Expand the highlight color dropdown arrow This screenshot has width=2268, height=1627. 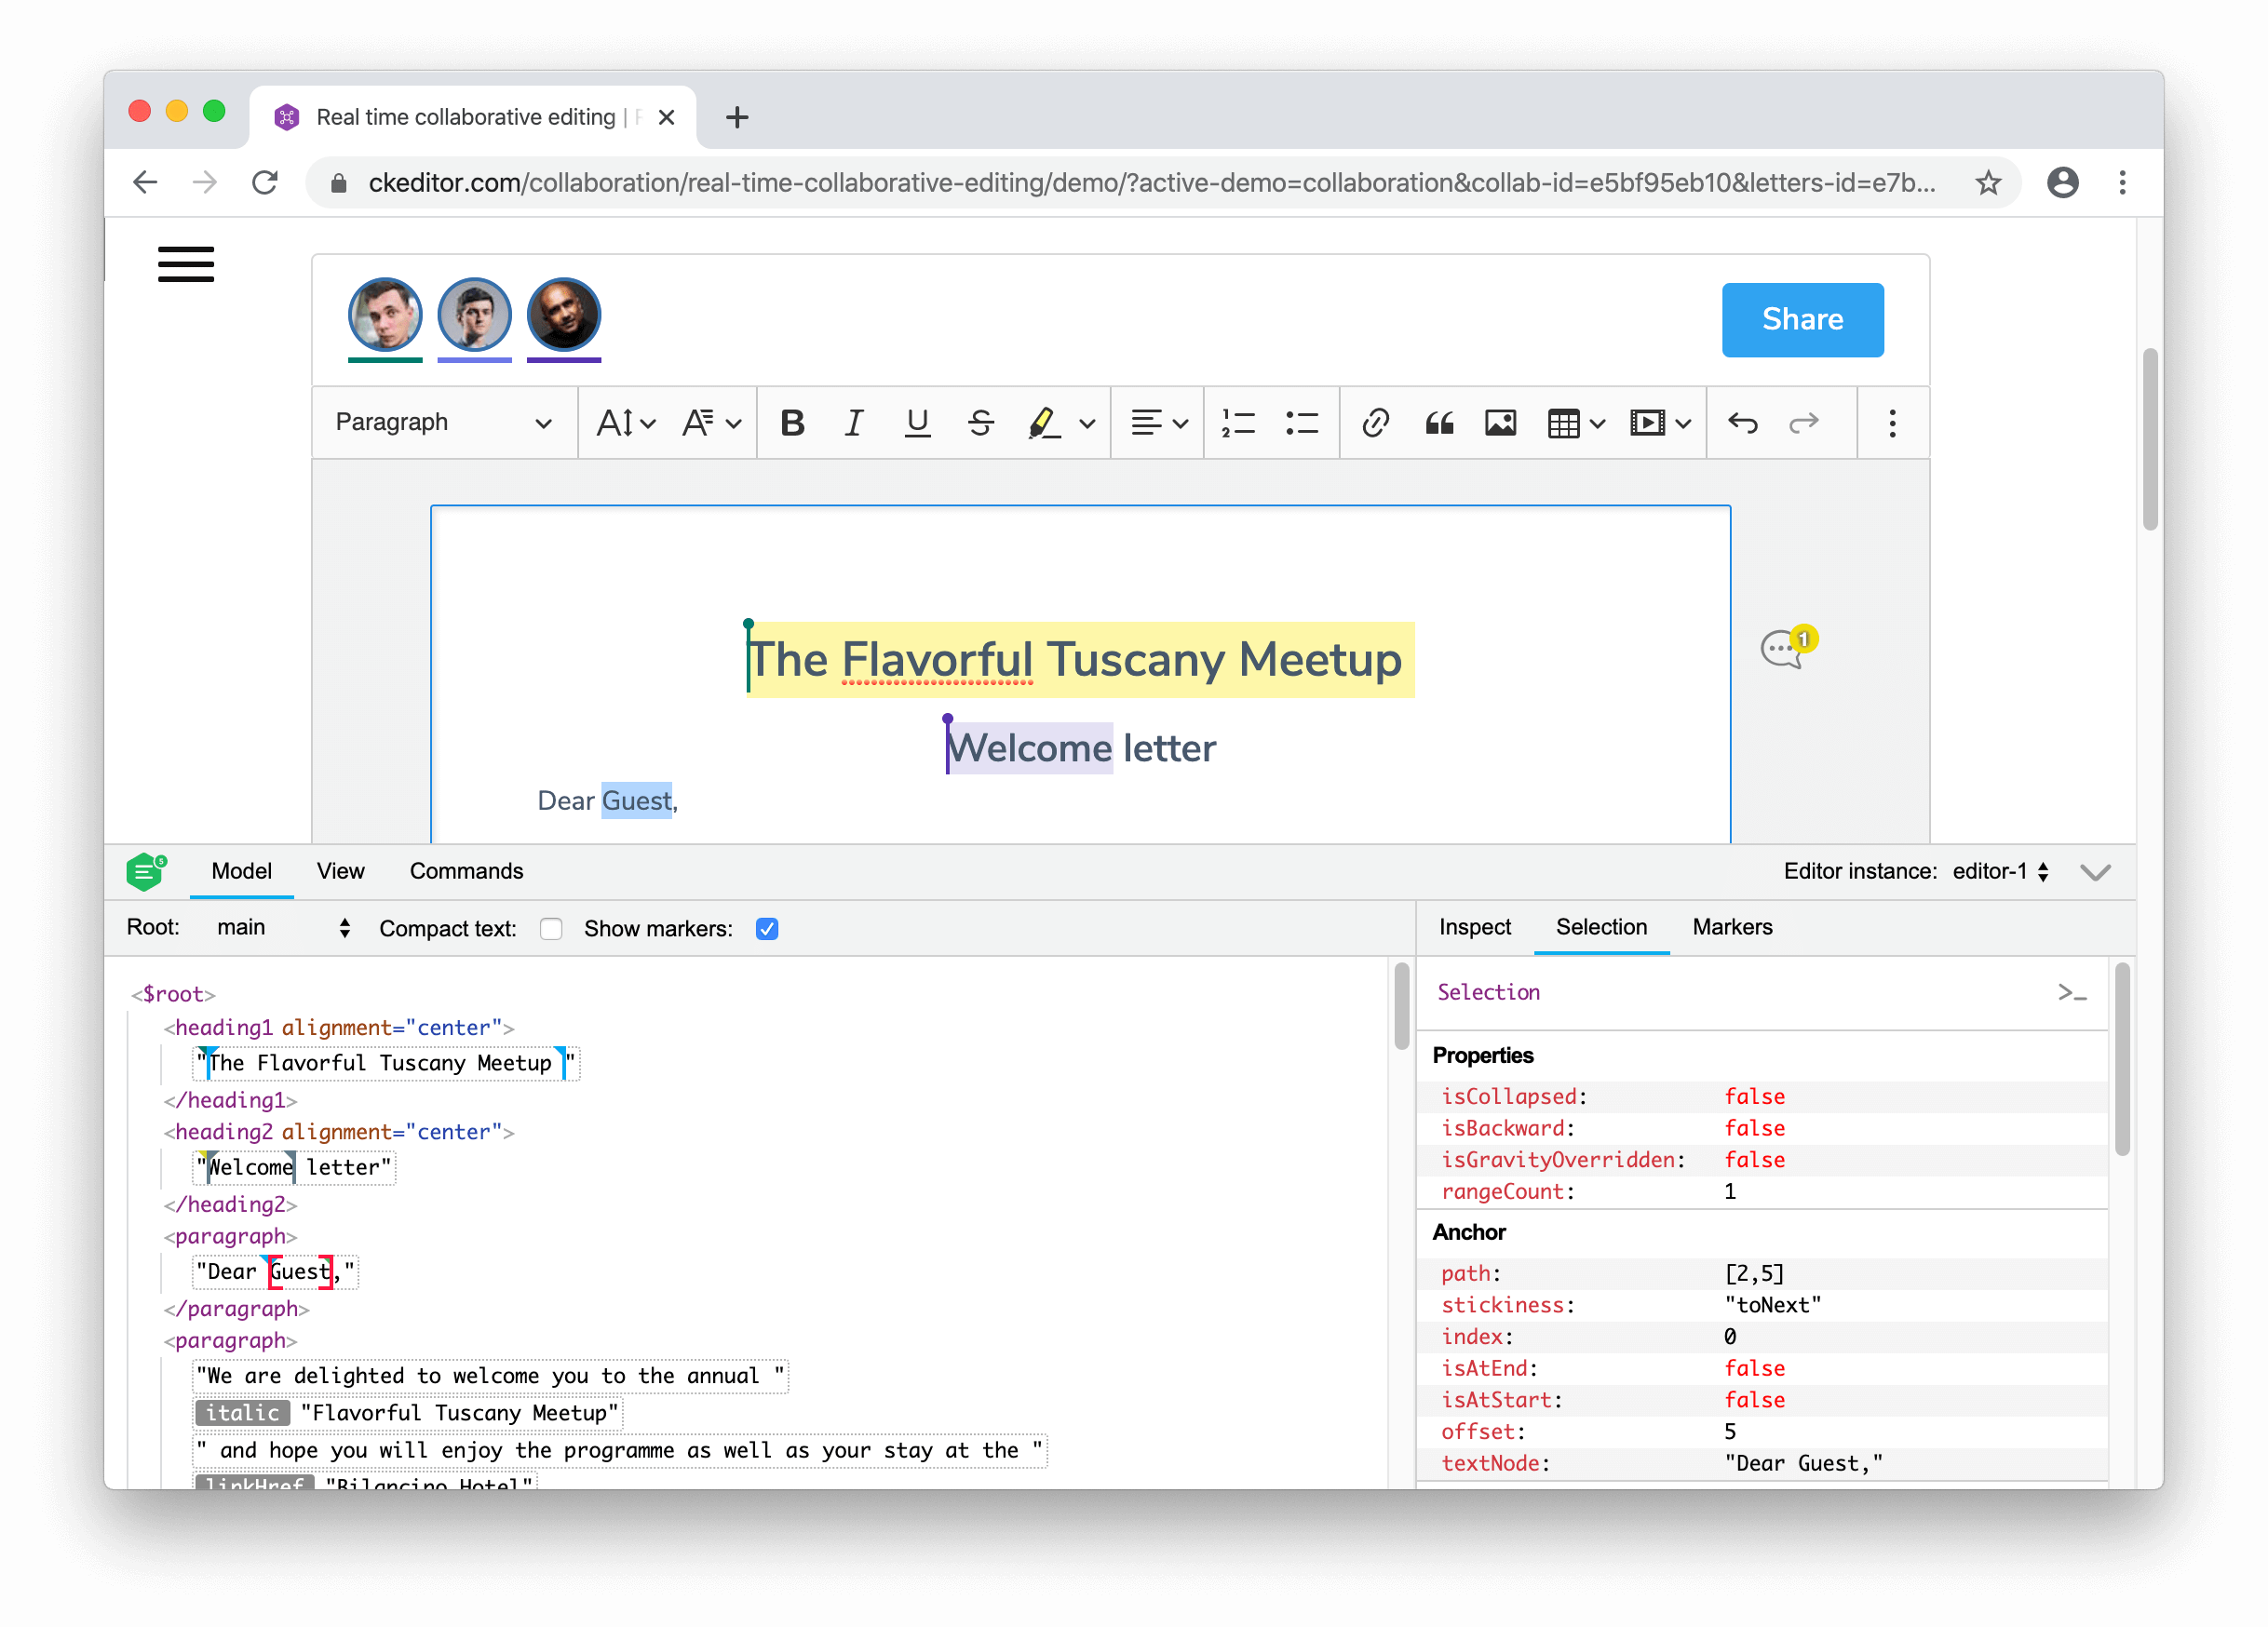1088,423
